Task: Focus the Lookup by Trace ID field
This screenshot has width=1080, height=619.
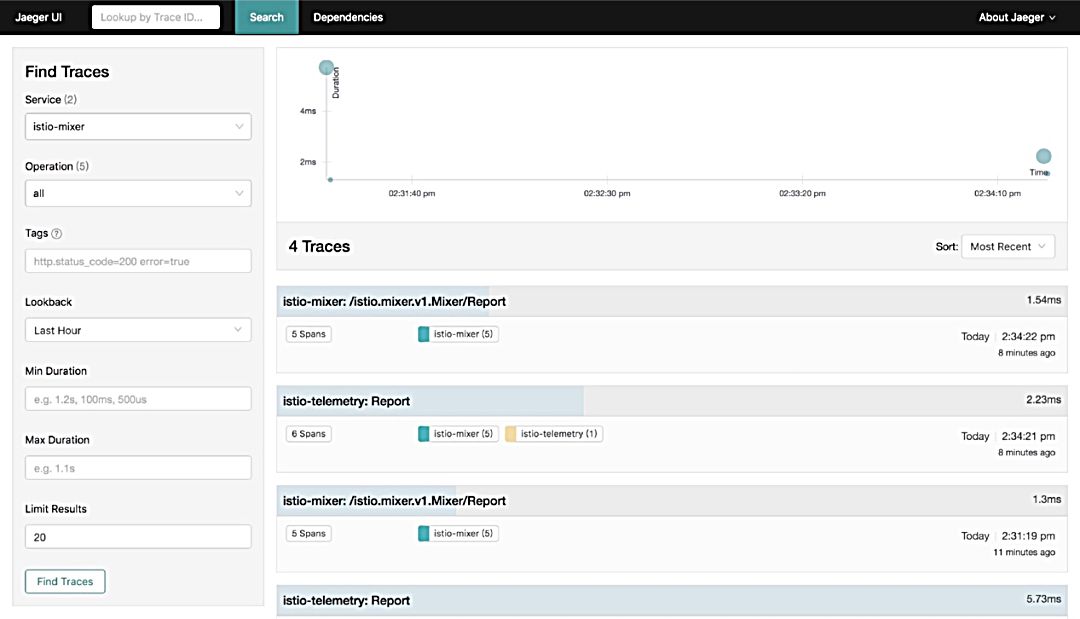Action: coord(156,17)
